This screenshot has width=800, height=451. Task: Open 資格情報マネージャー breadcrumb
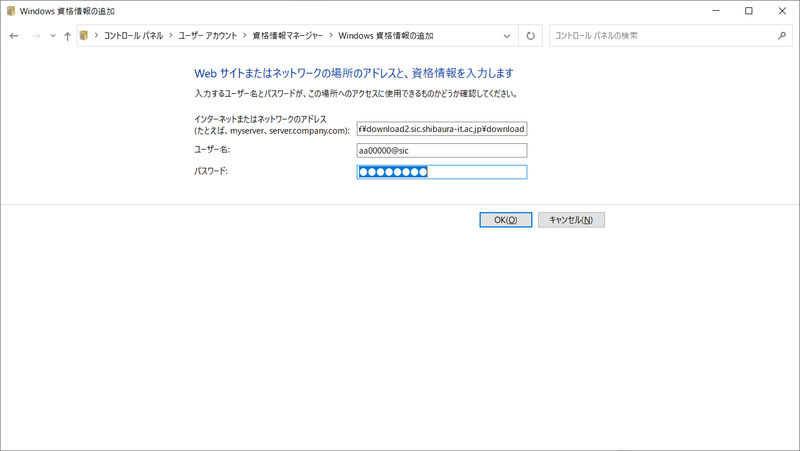click(288, 36)
